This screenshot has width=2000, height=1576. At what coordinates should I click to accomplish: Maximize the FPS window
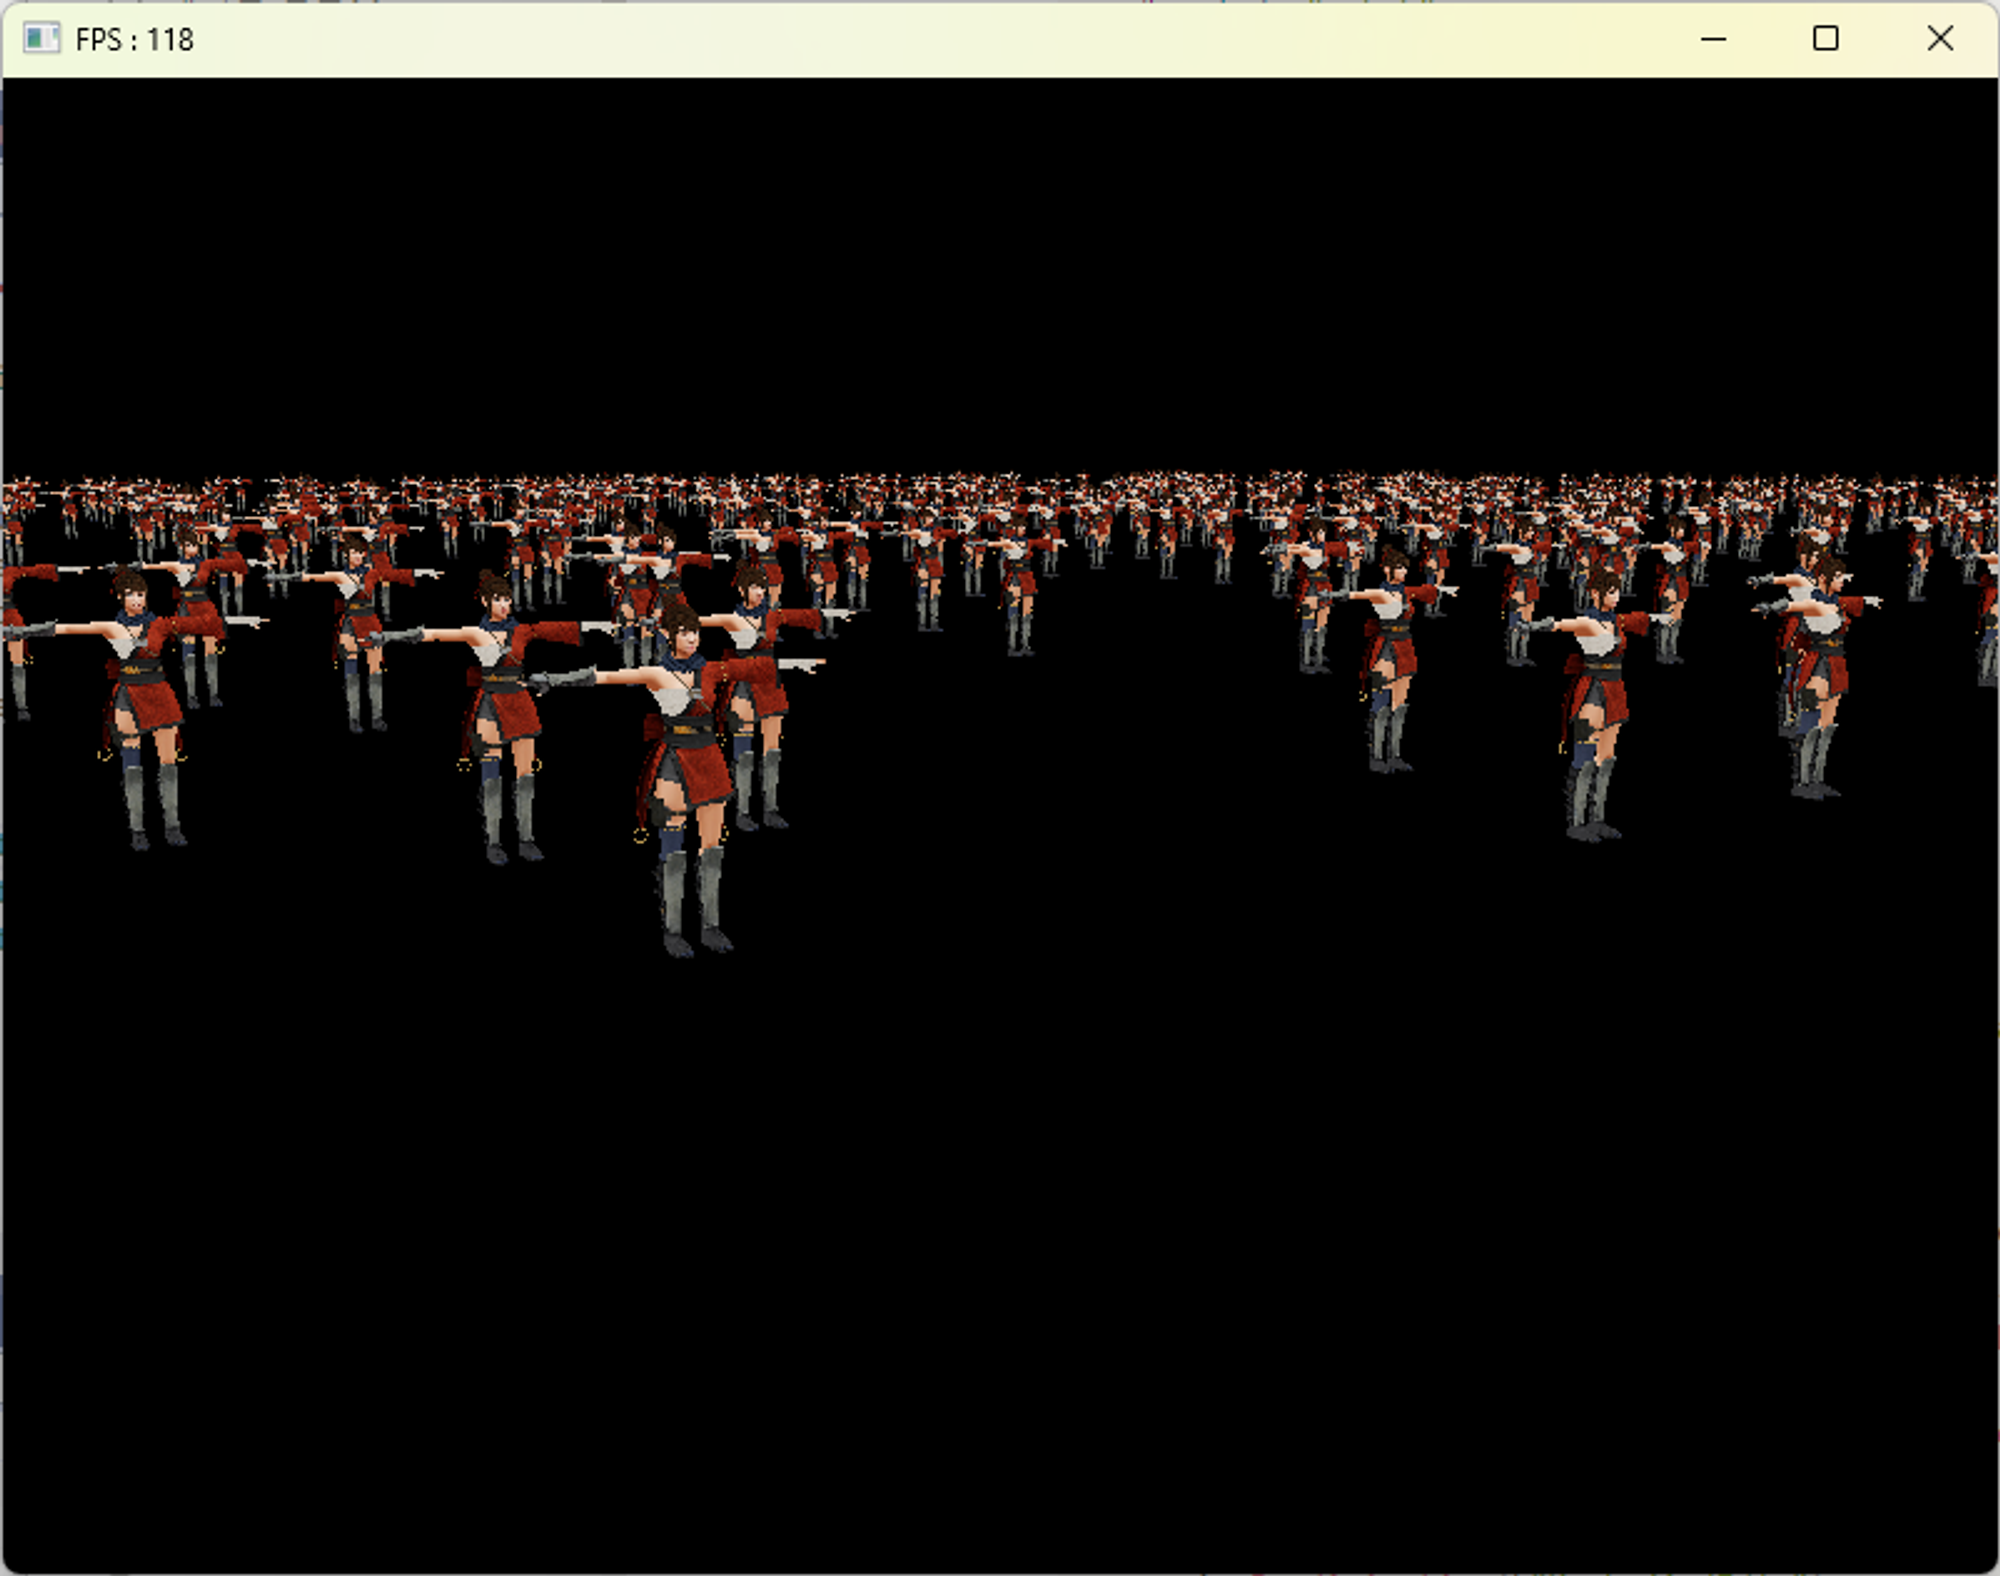1825,39
